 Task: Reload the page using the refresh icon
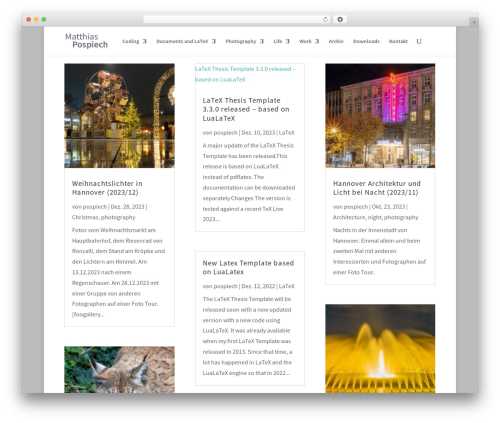tap(325, 19)
